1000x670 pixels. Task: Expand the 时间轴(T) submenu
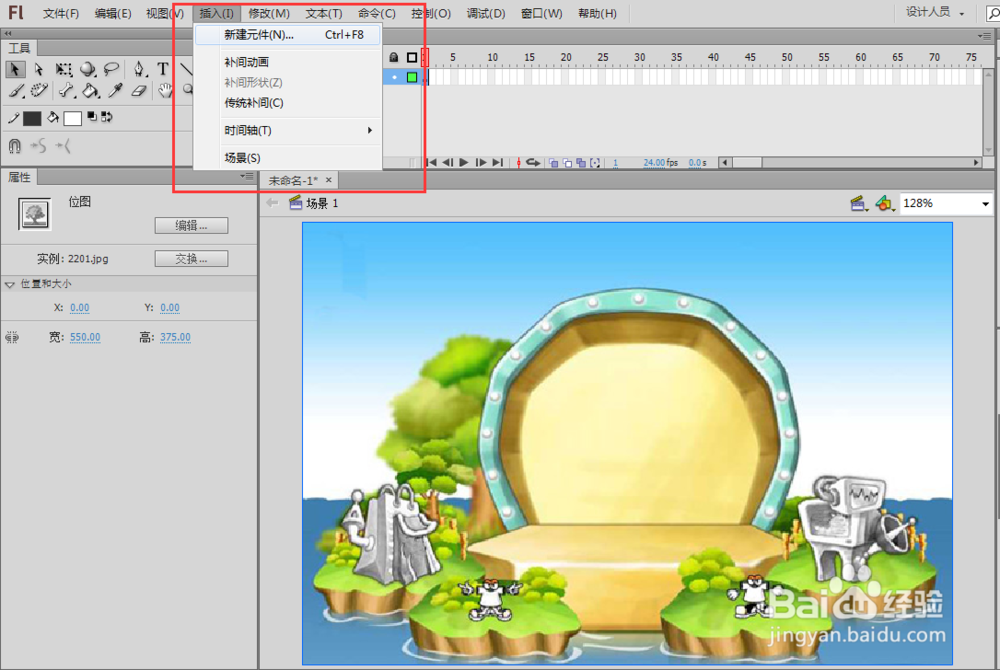288,130
